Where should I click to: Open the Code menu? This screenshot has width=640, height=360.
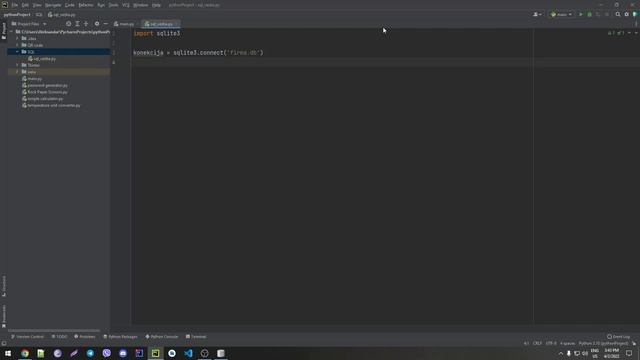click(70, 5)
